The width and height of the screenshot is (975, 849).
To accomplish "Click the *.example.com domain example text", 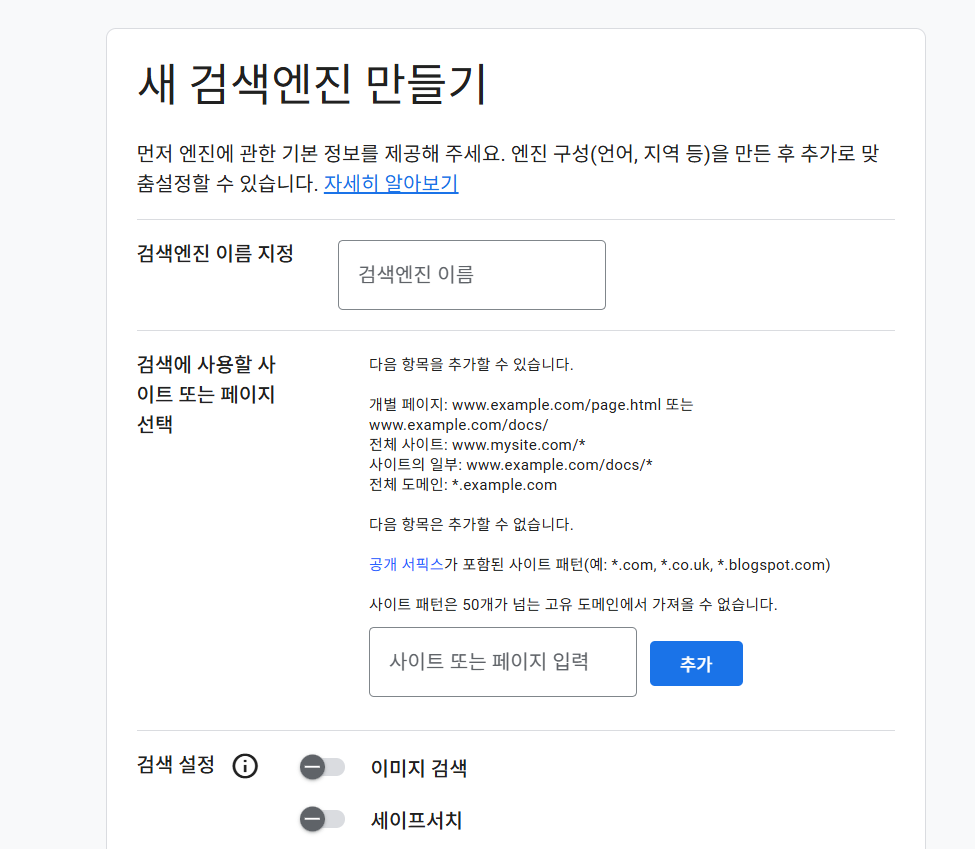I will click(x=504, y=485).
